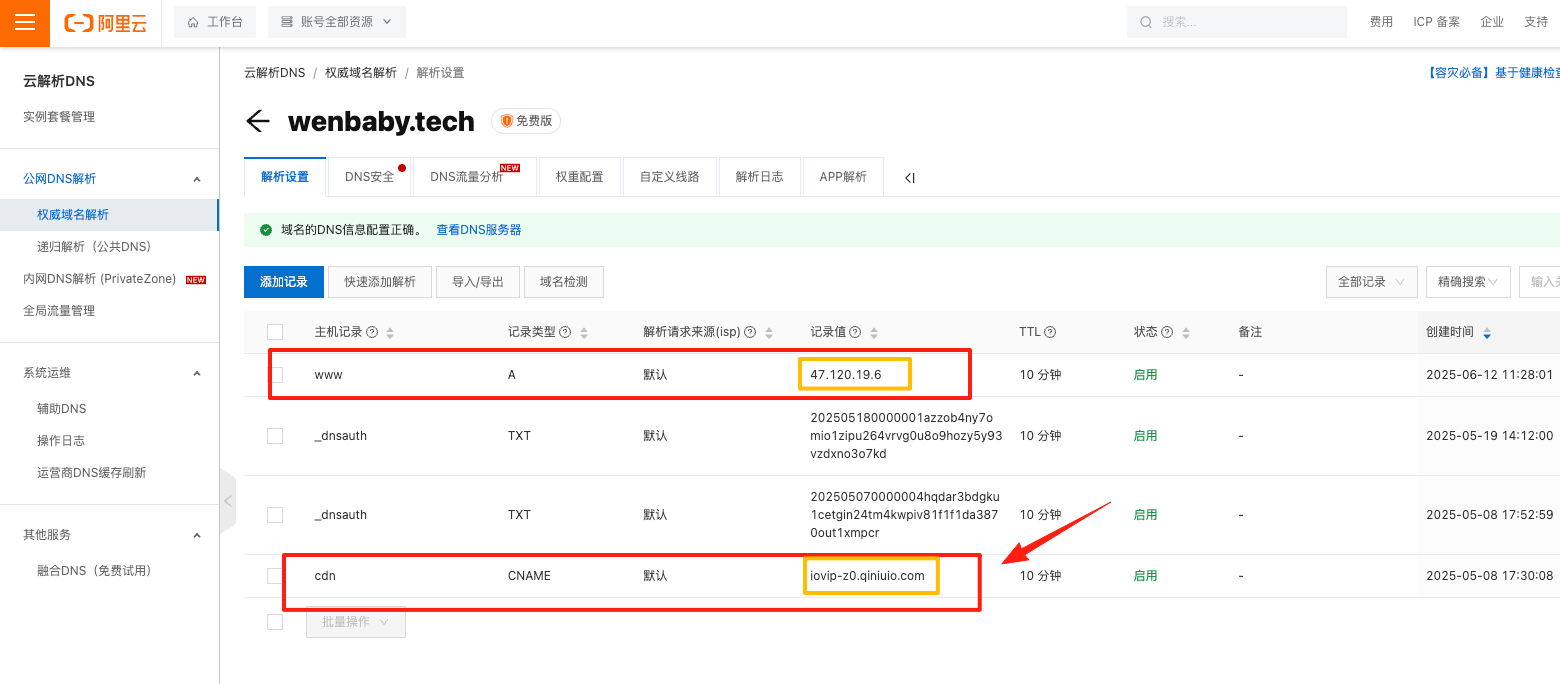
Task: Open 运营商DNS缓存刷新 in sidebar
Action: [x=92, y=473]
